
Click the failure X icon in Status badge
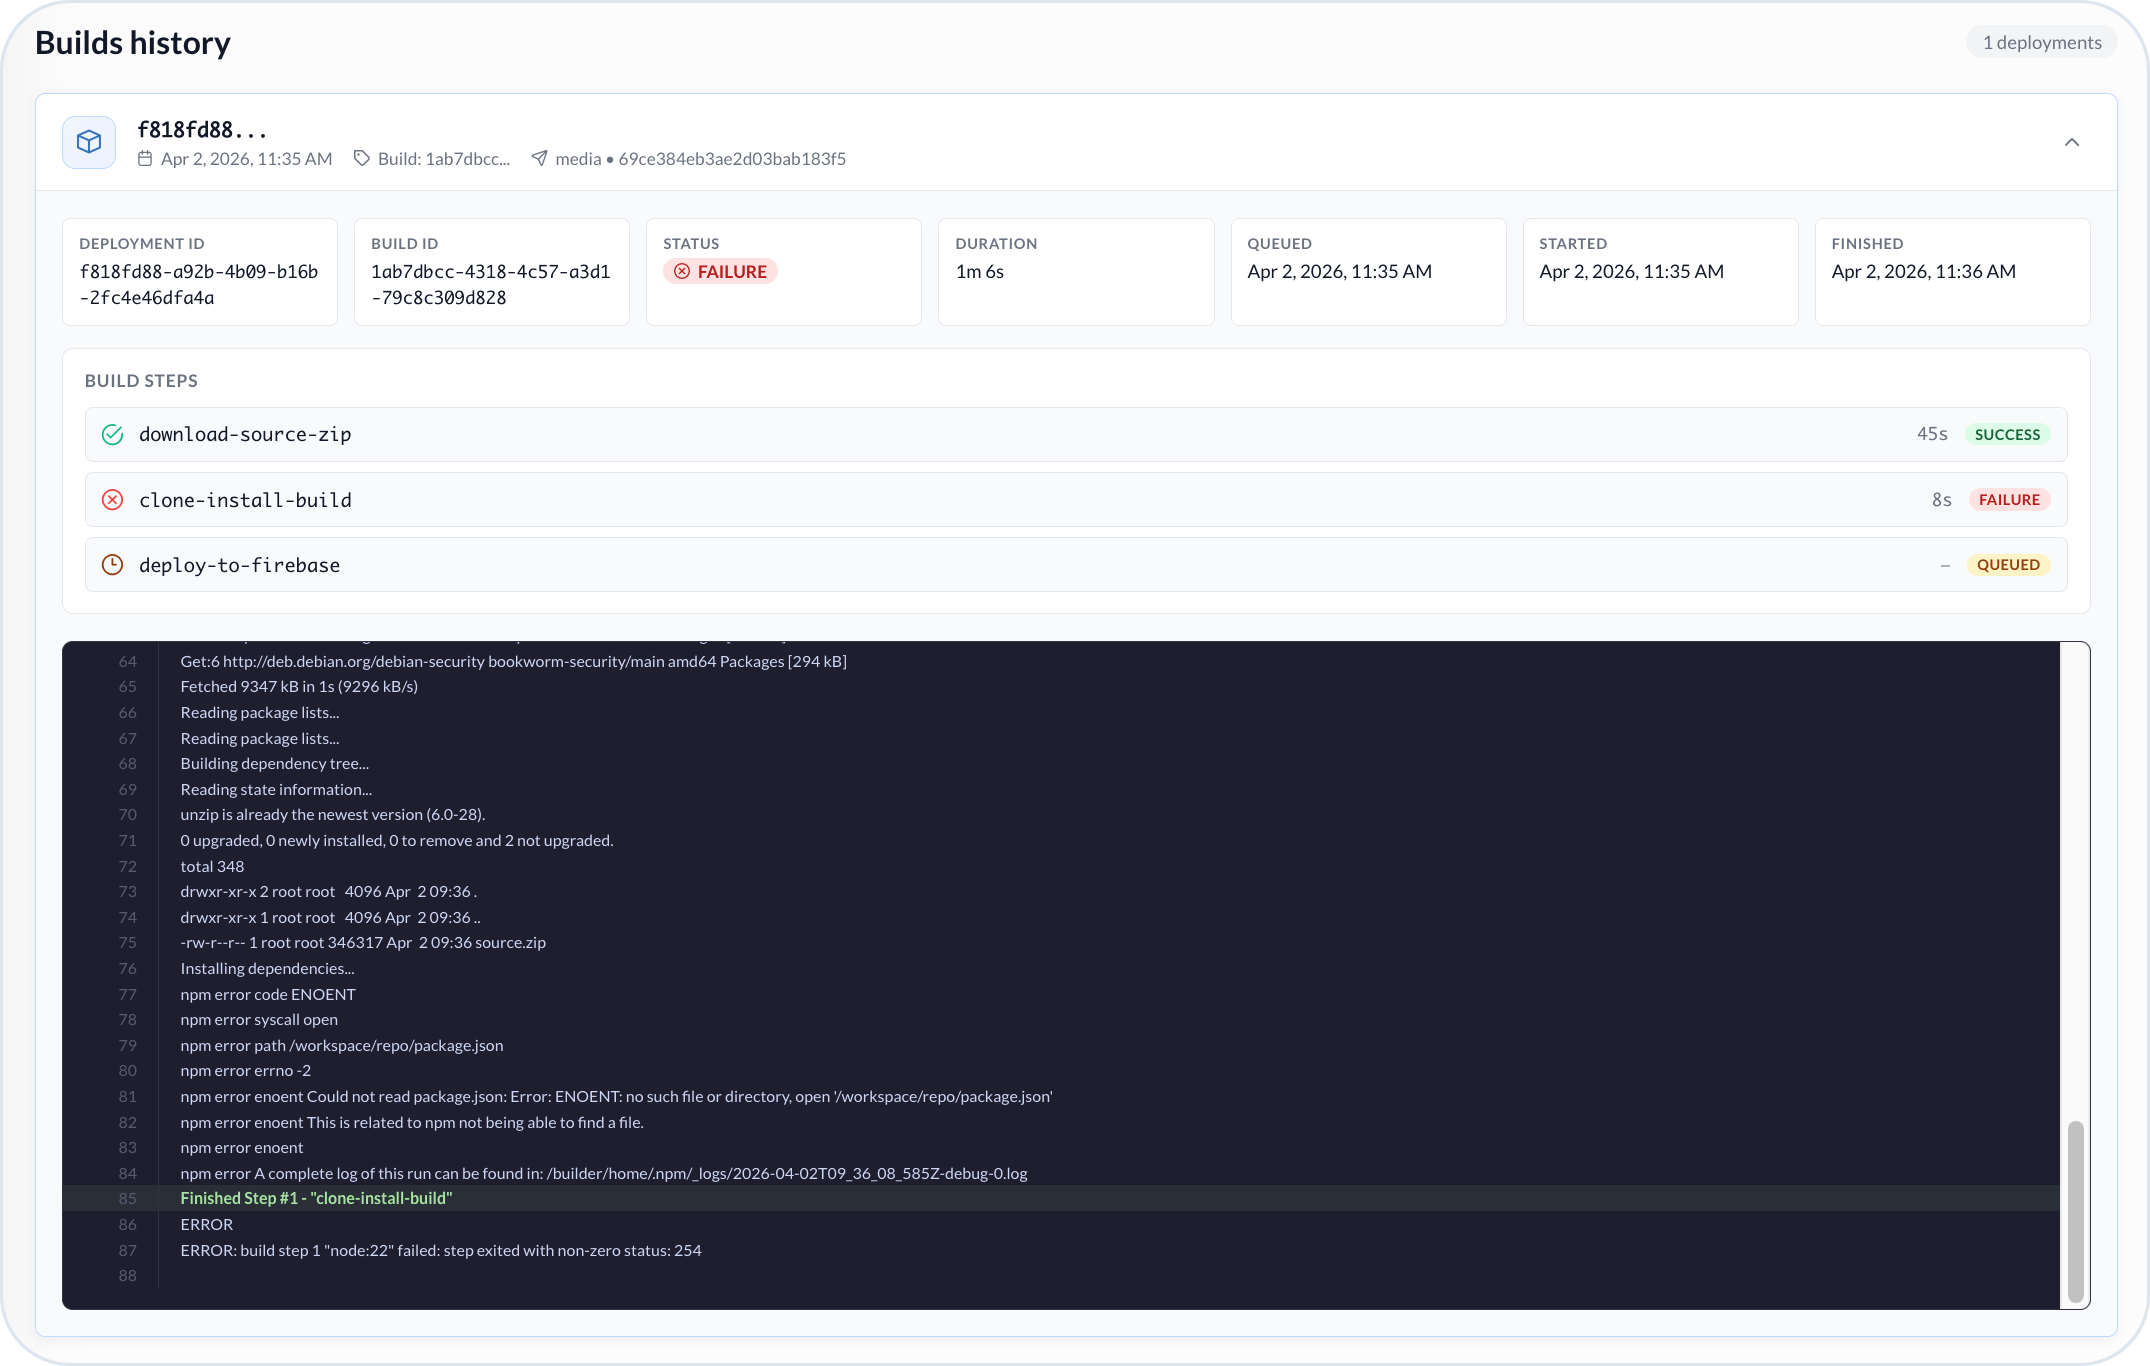pos(682,271)
